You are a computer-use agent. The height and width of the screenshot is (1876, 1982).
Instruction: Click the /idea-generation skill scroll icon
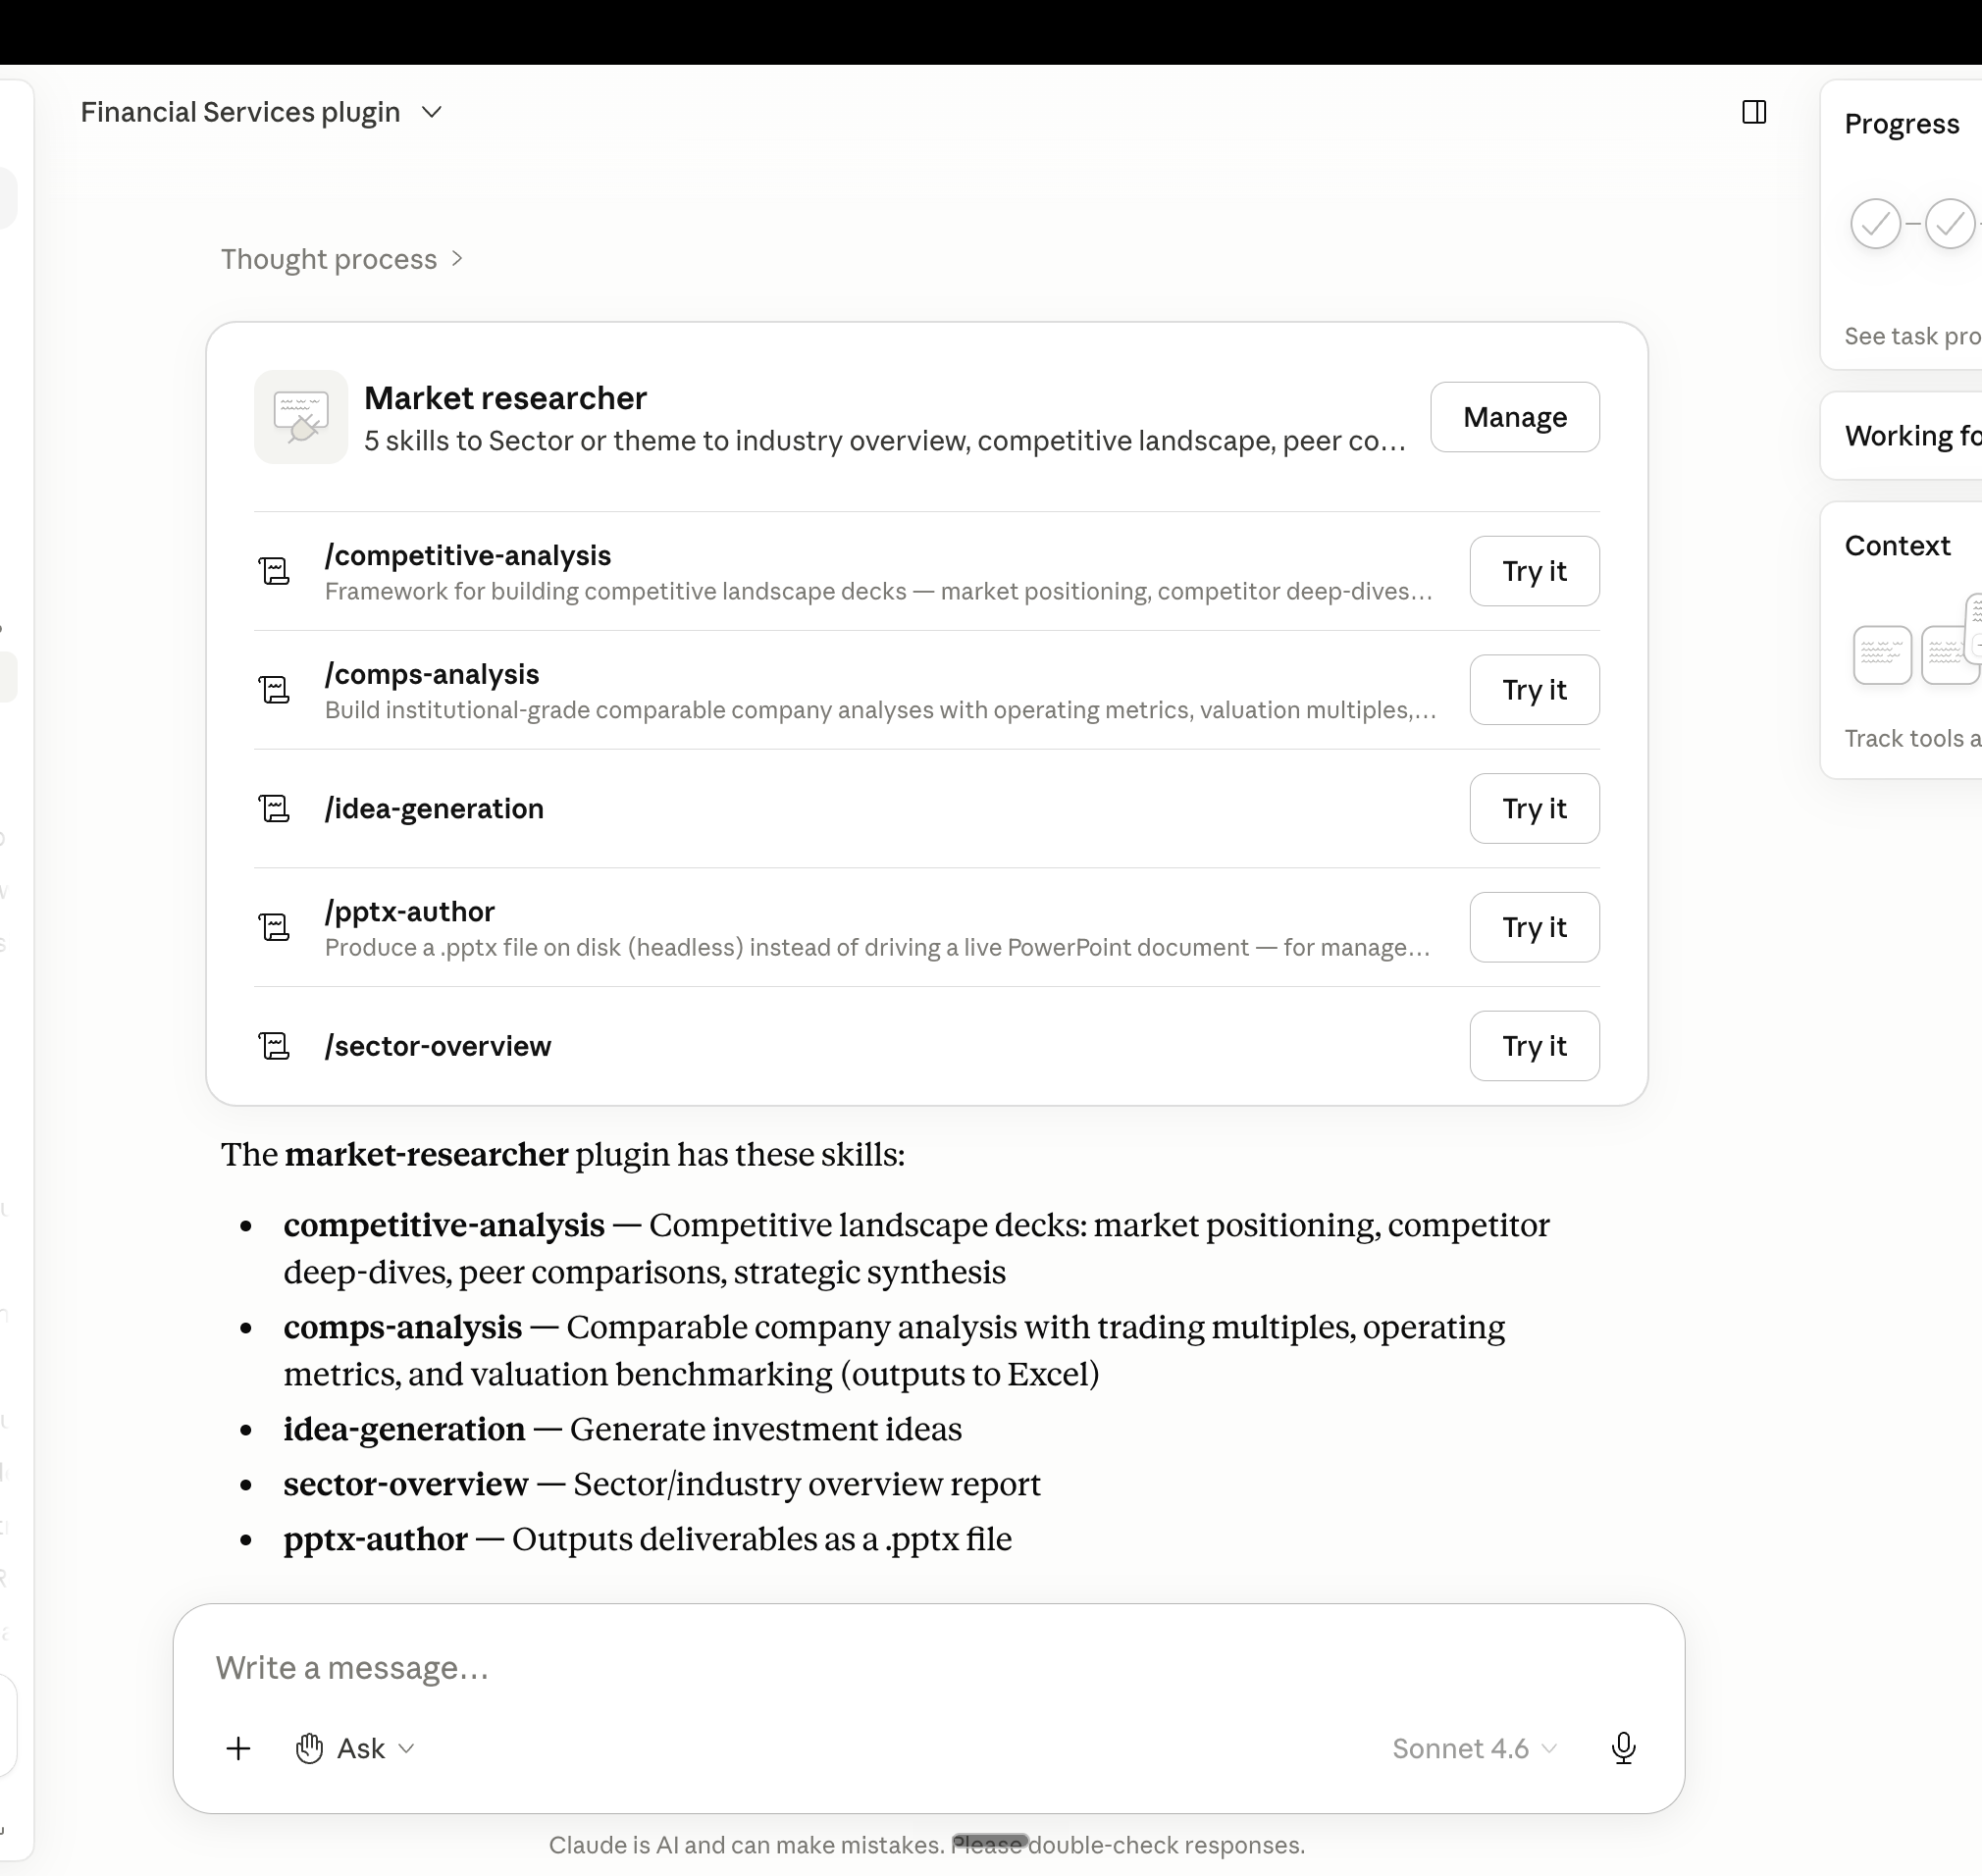tap(274, 808)
